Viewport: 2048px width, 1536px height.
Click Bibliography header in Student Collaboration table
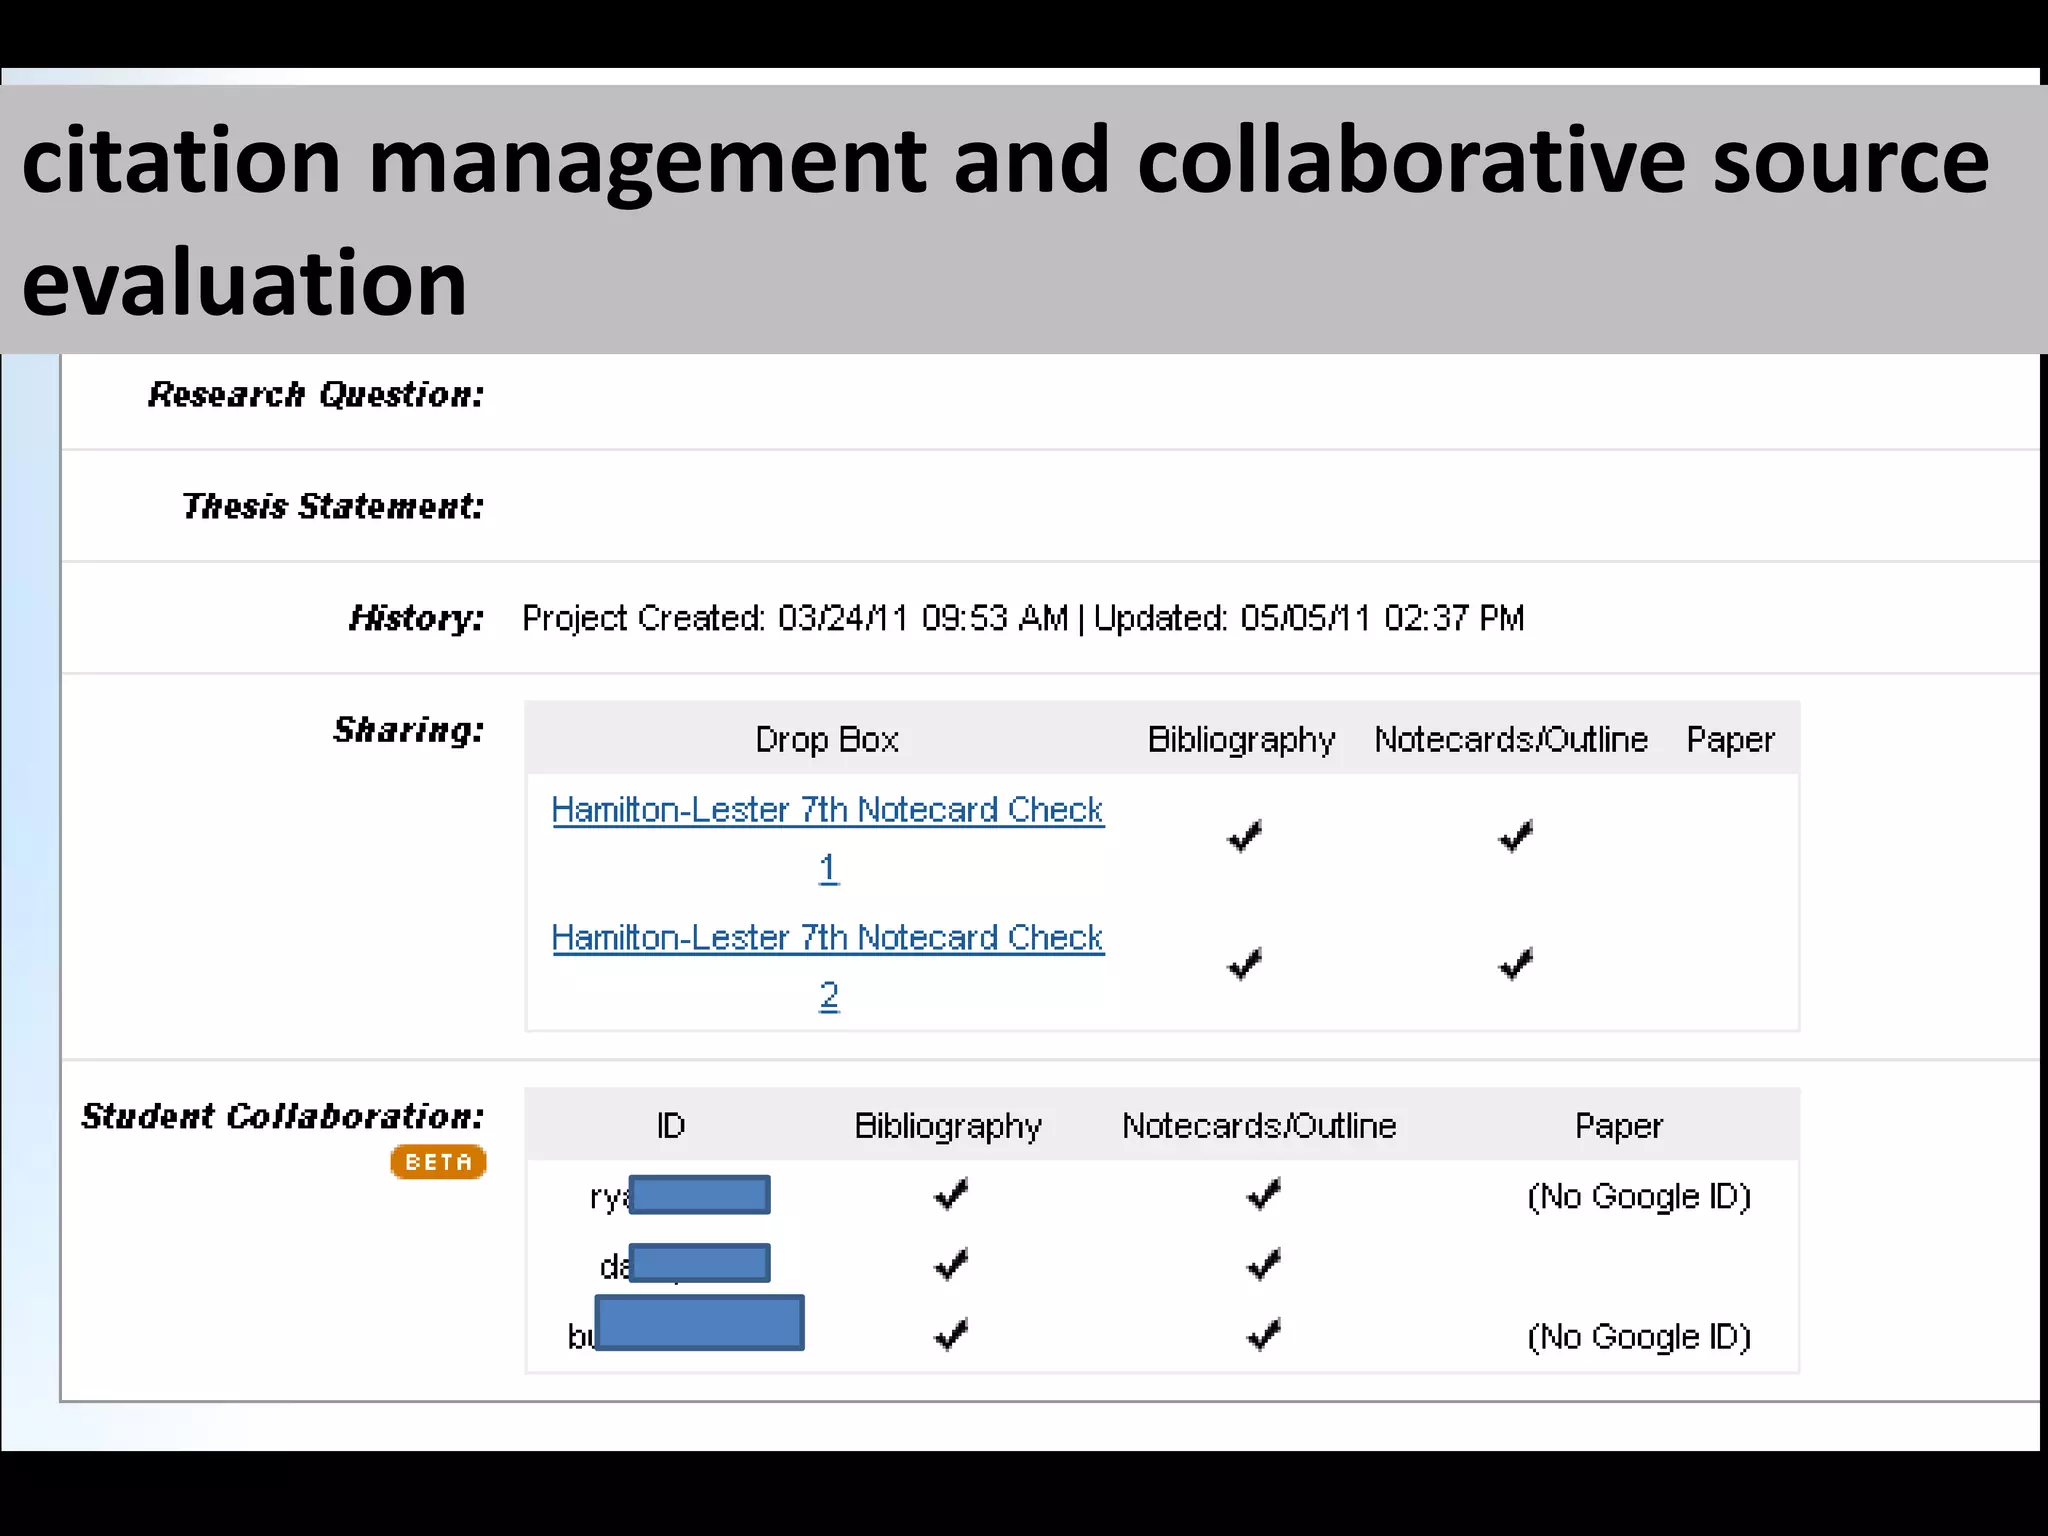pos(948,1127)
